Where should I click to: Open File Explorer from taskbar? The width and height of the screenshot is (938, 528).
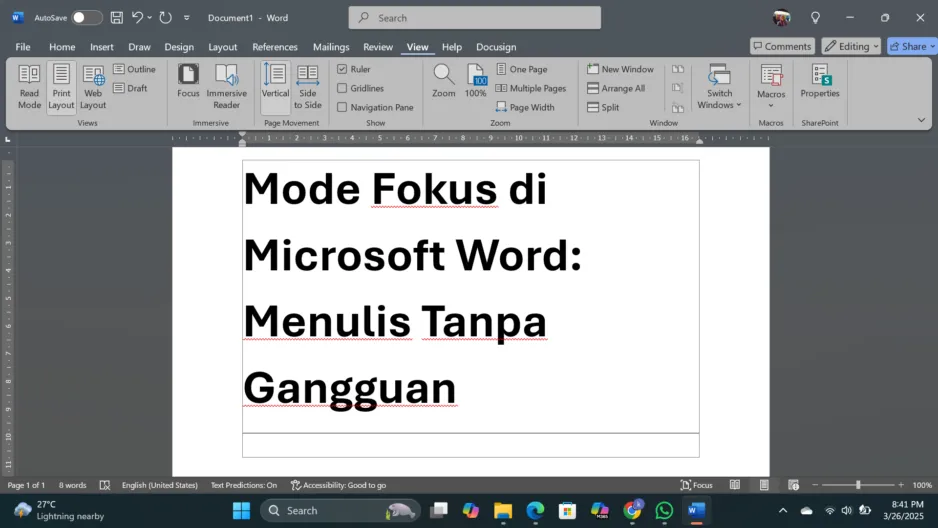coord(503,511)
